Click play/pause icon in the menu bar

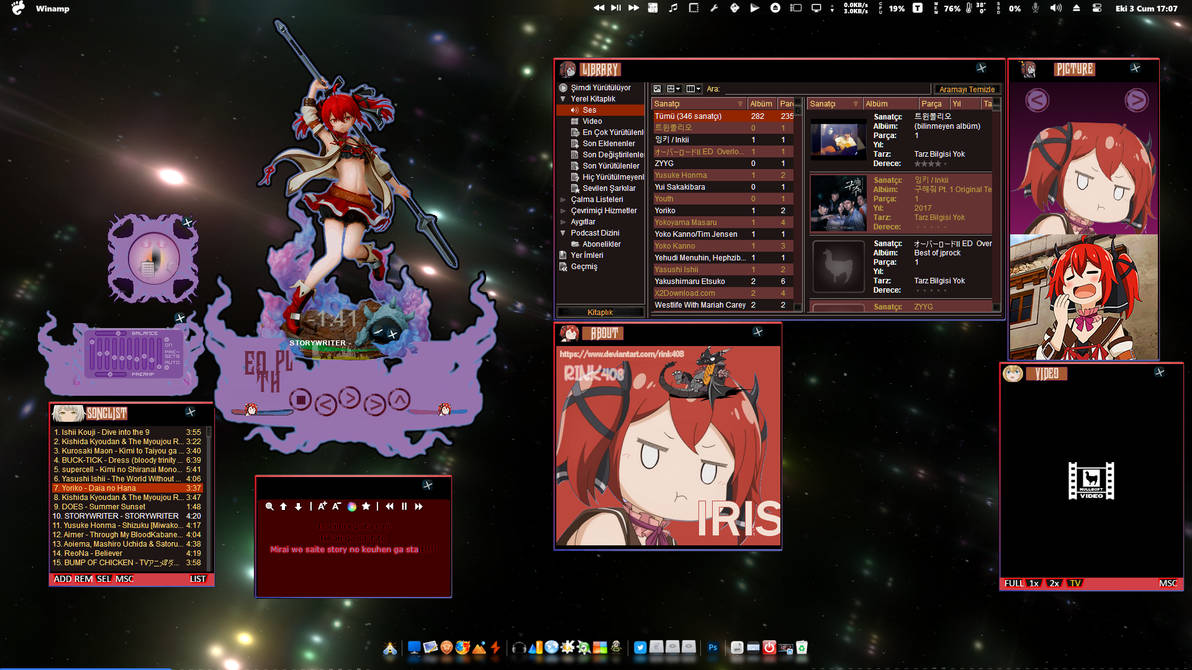click(617, 8)
